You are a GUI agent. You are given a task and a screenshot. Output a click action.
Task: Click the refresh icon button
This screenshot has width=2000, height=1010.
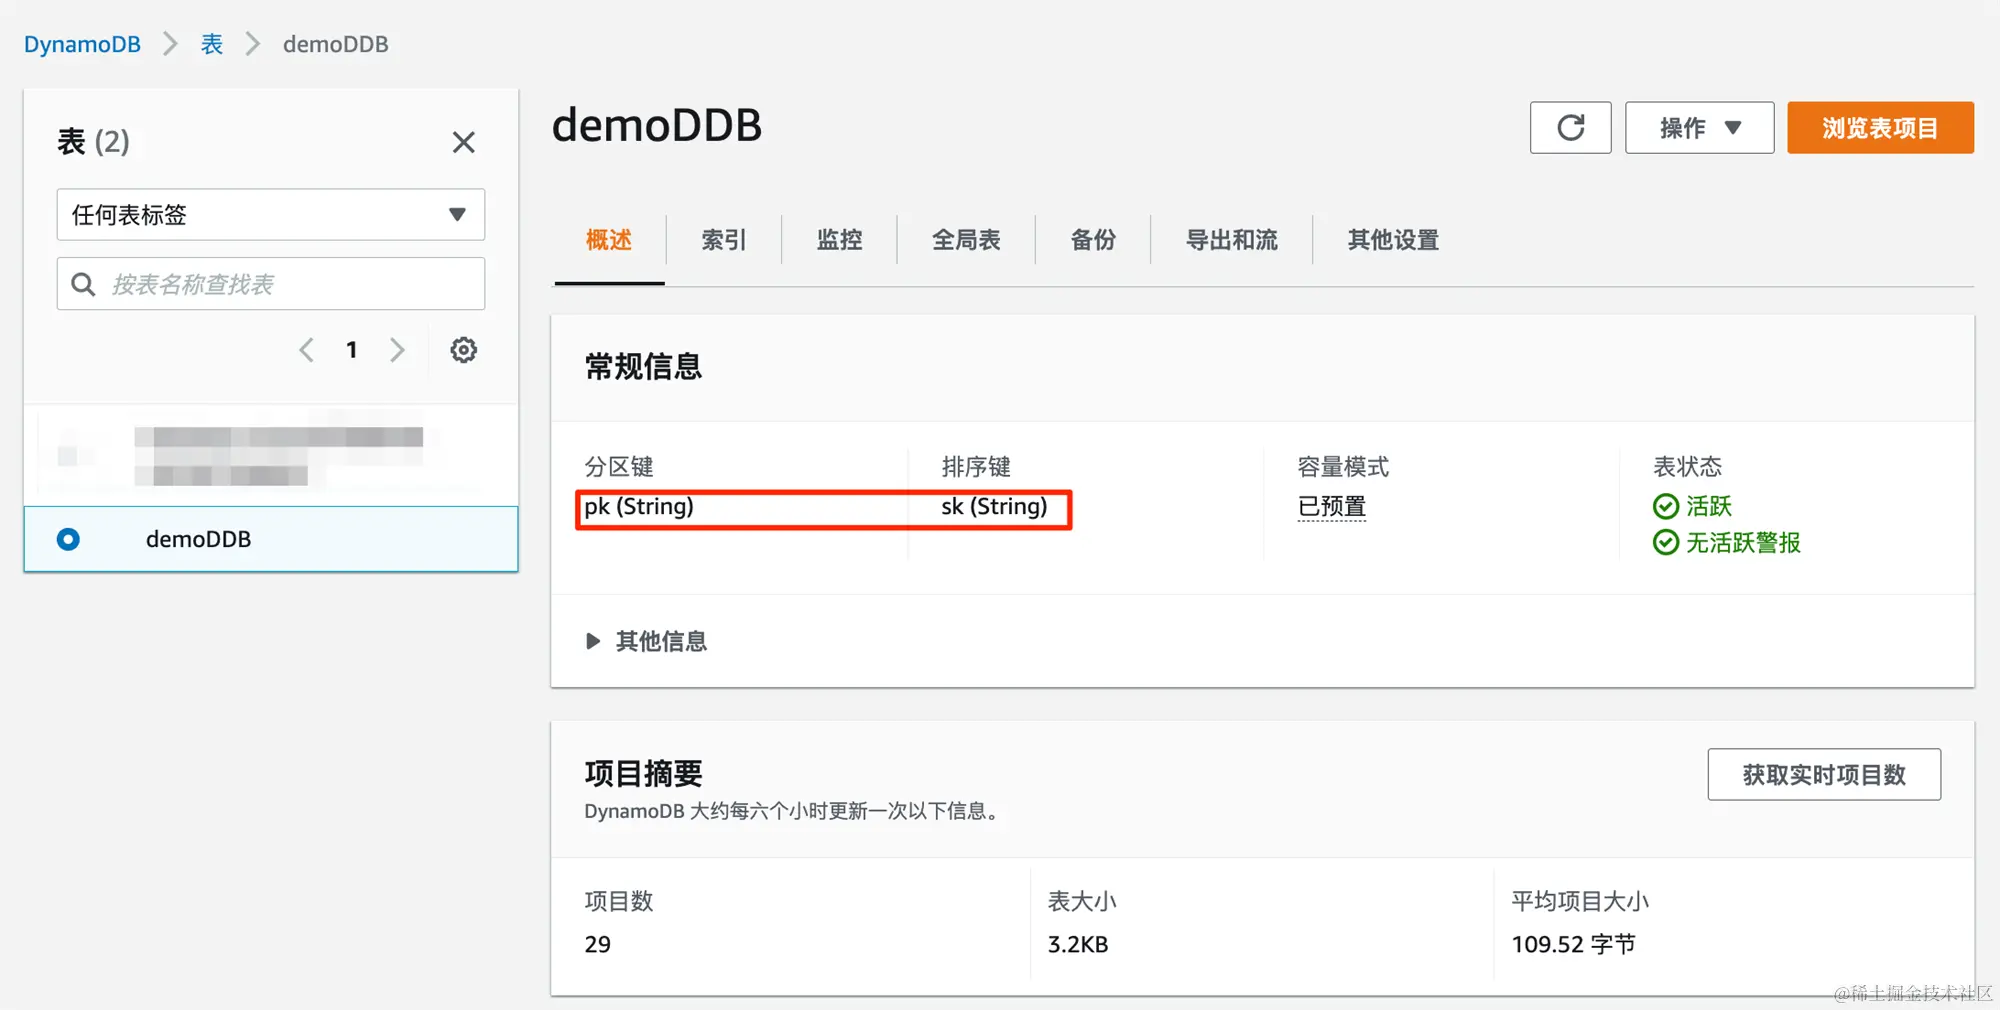click(1570, 127)
